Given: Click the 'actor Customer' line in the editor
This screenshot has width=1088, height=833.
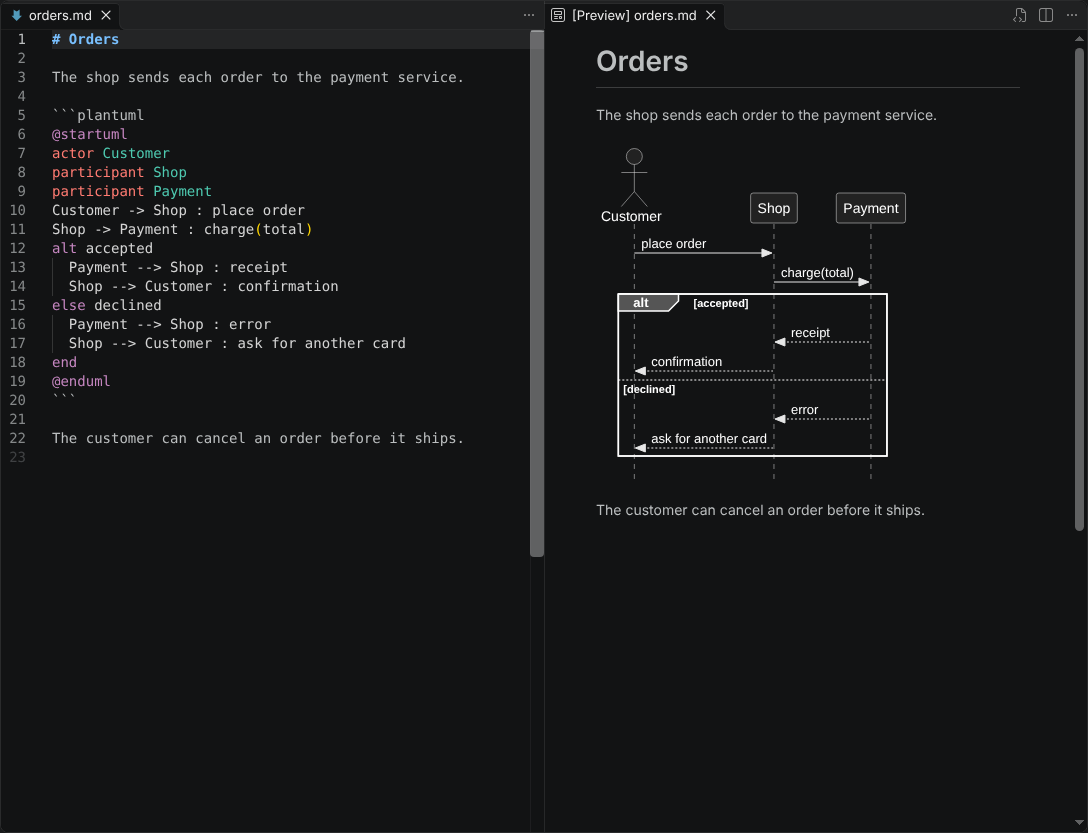Looking at the screenshot, I should point(110,153).
